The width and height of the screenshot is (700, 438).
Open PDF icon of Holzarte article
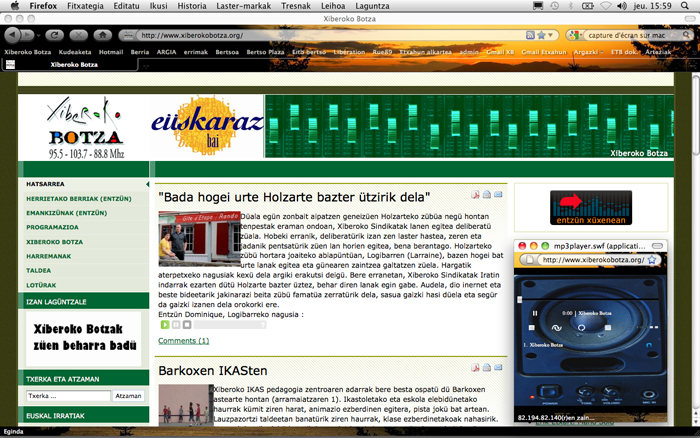coord(476,195)
